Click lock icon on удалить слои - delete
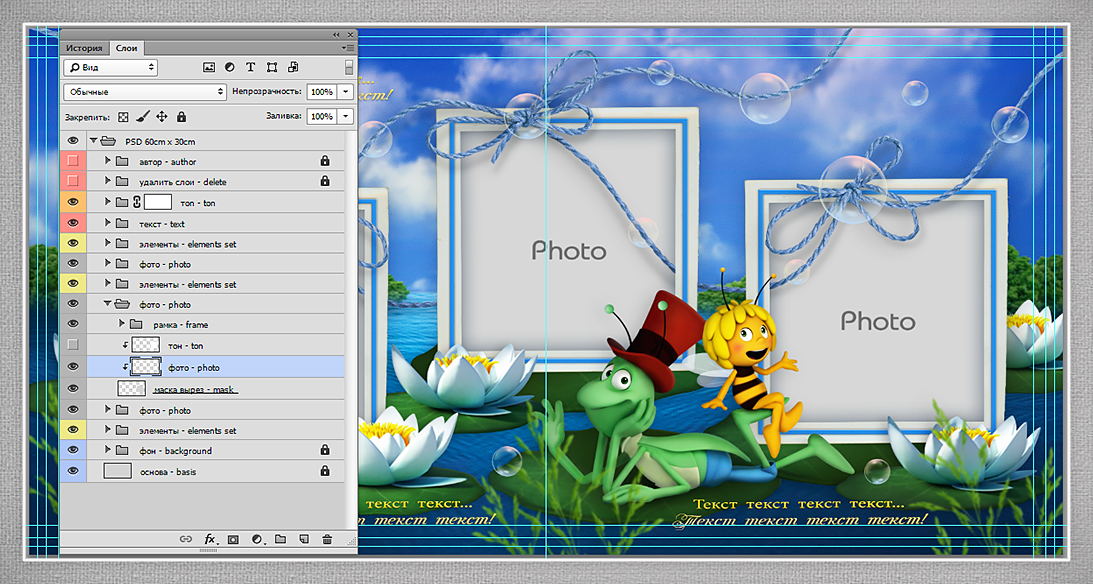1093x584 pixels. [x=325, y=181]
